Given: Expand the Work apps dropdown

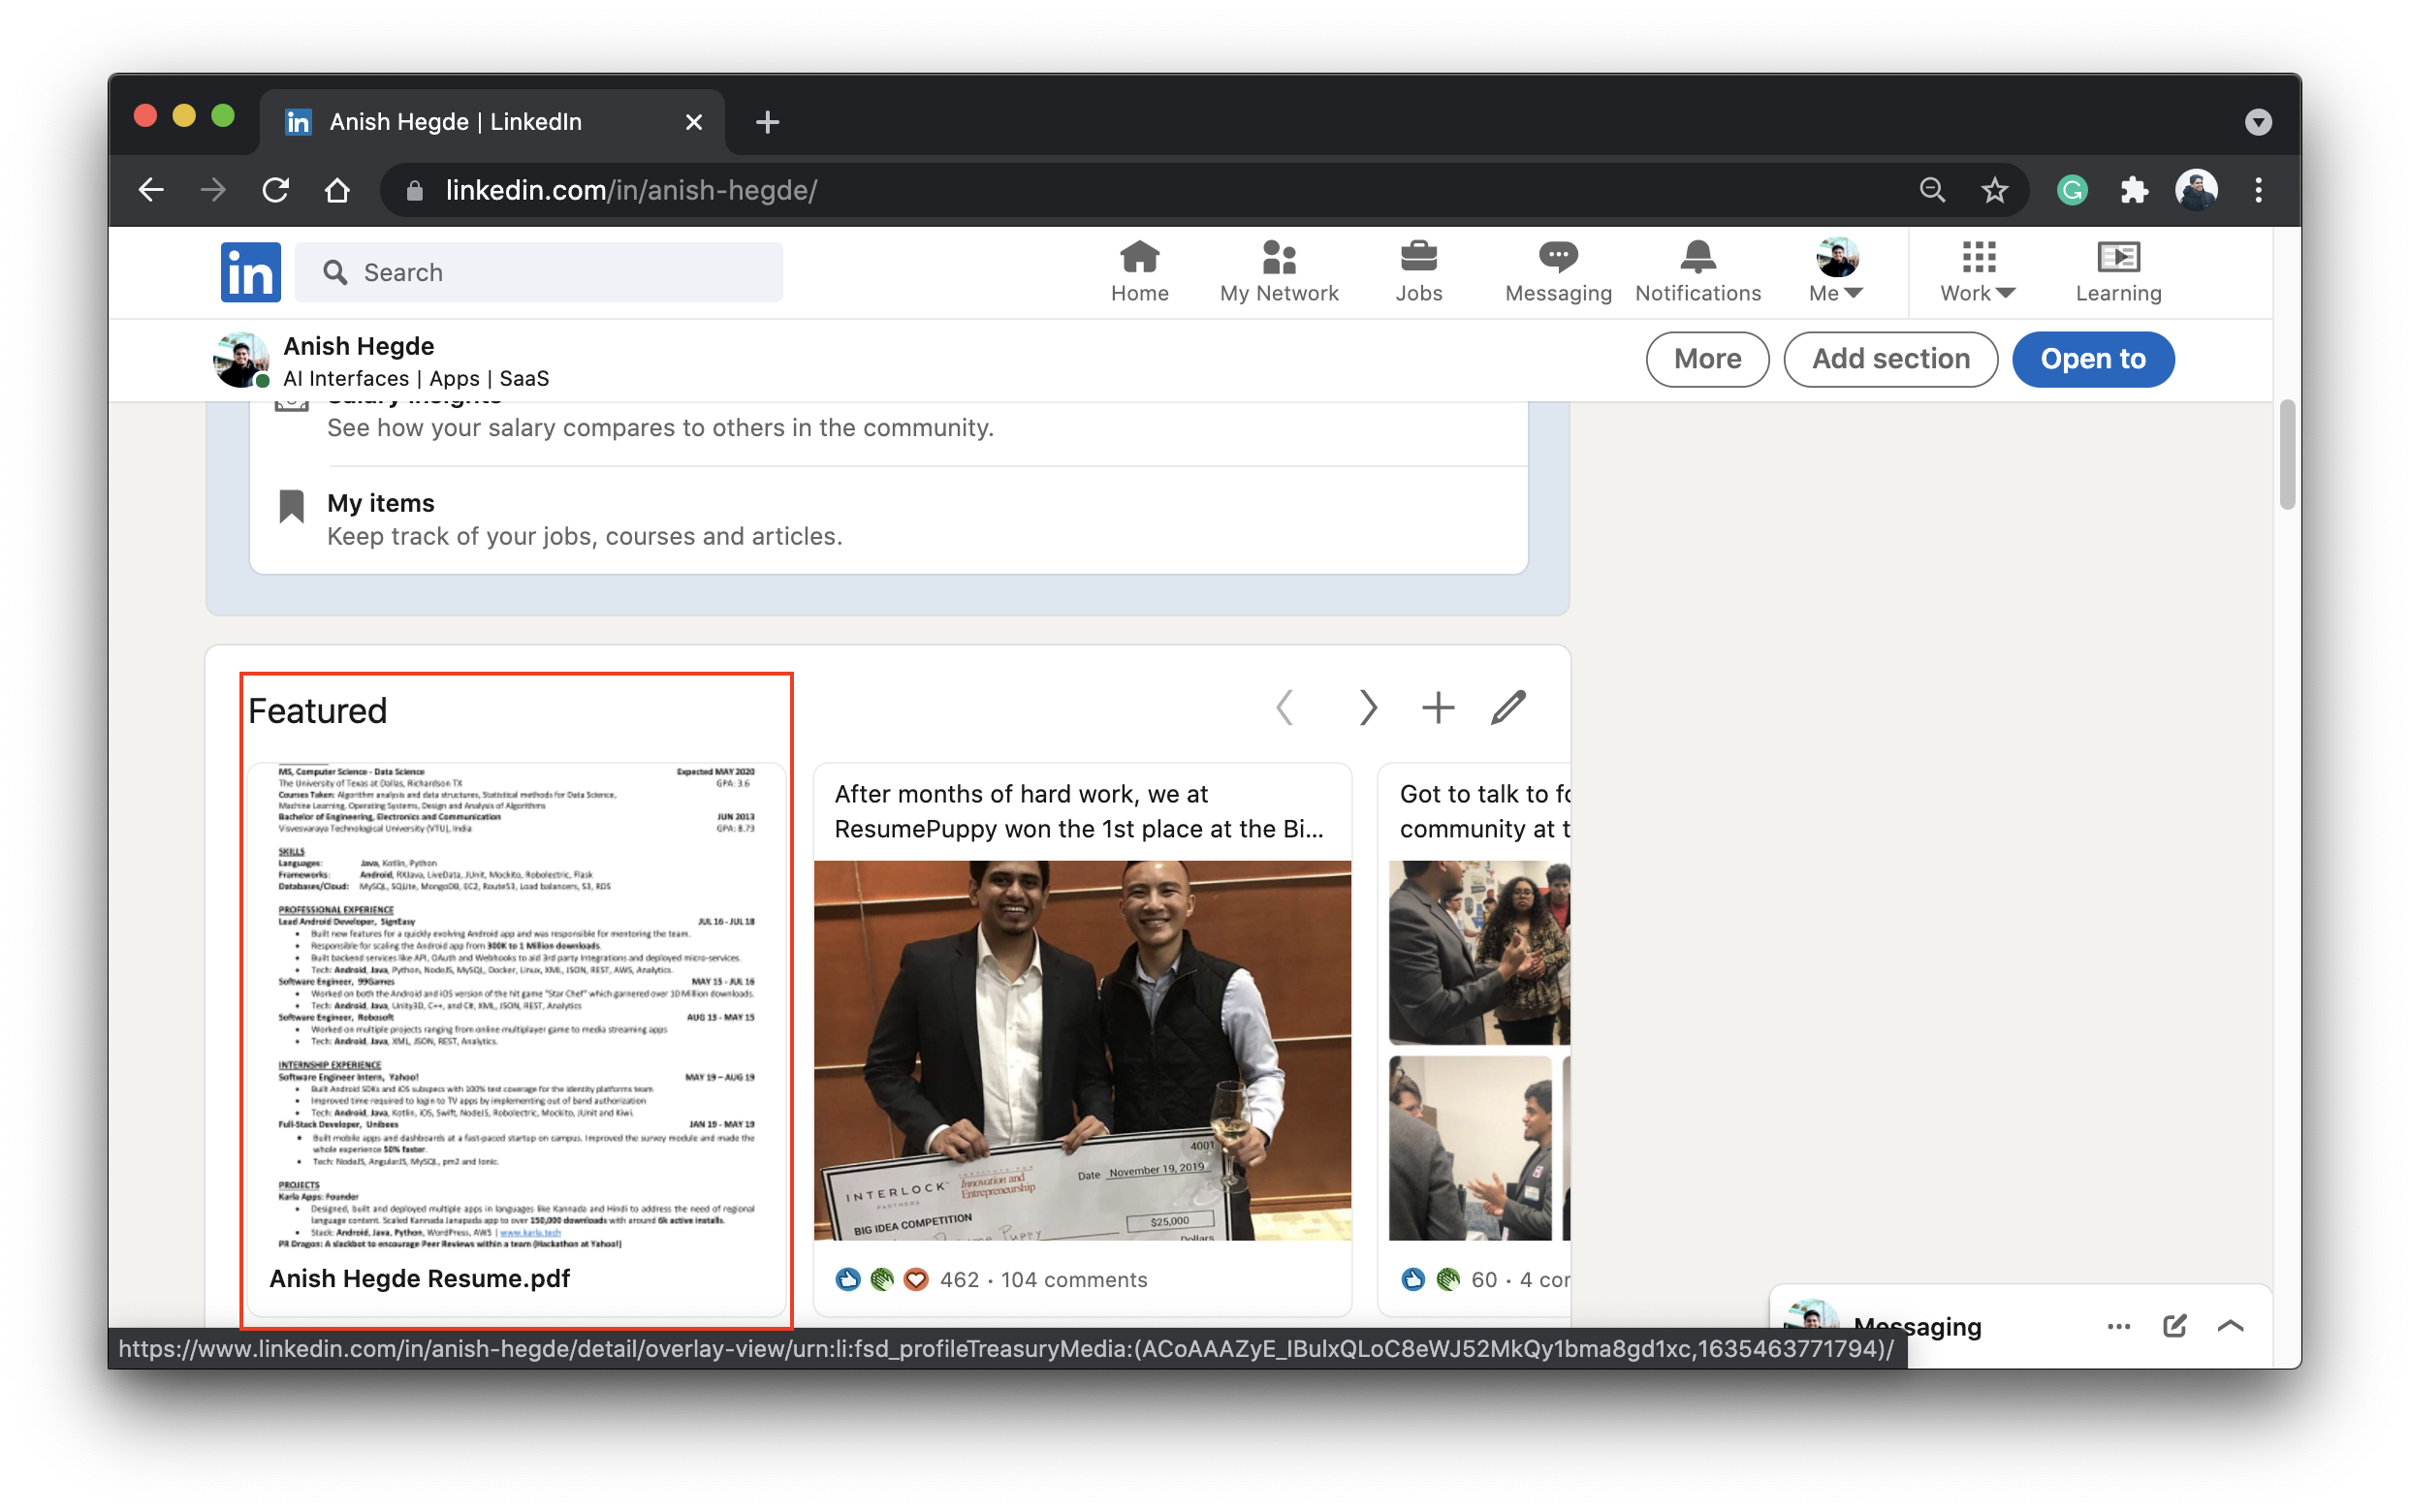Looking at the screenshot, I should 1977,271.
